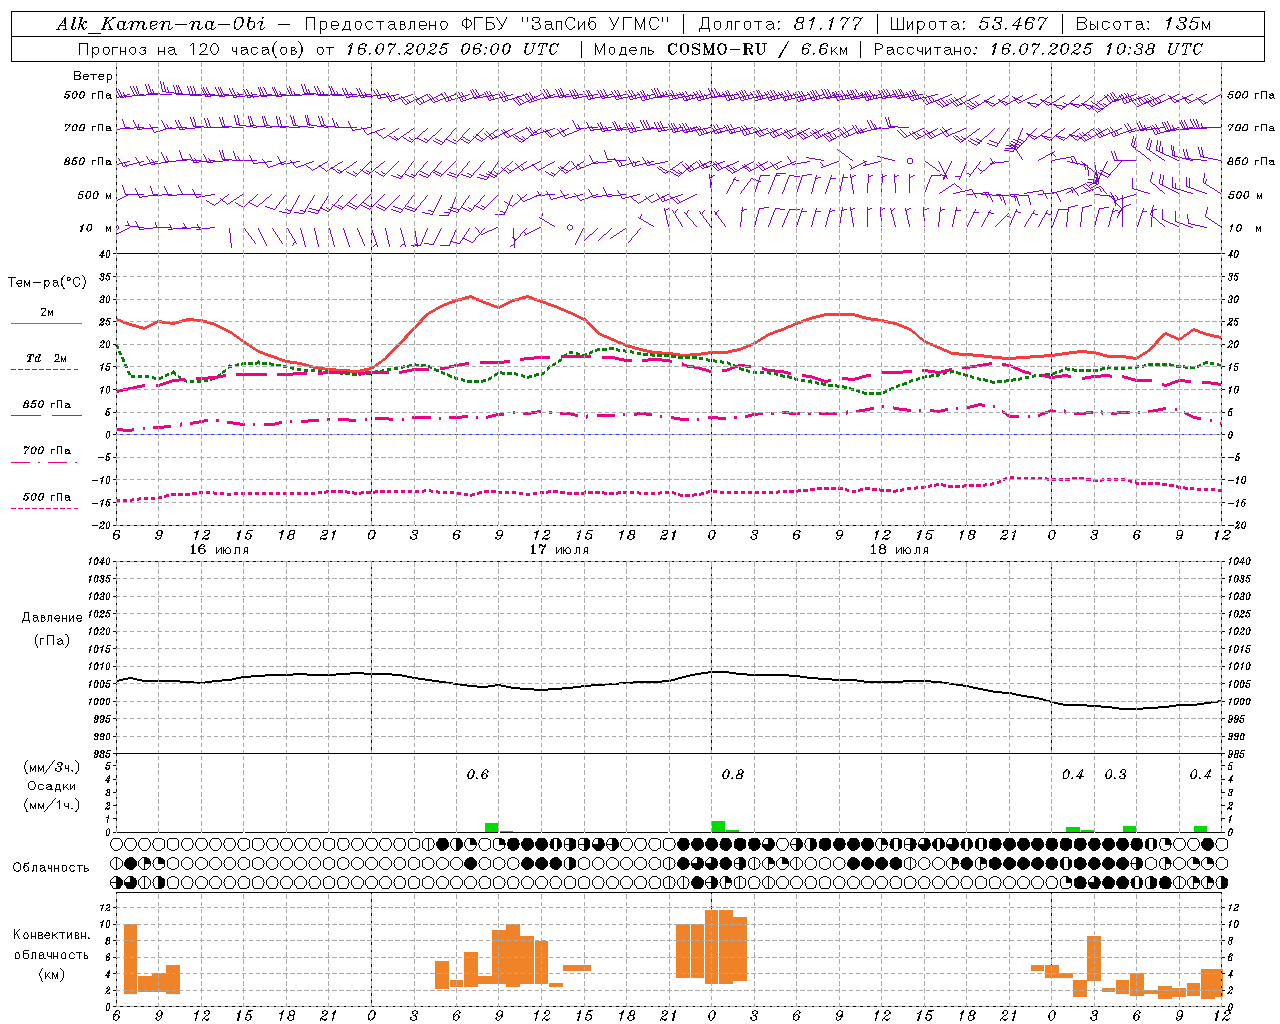Click the Тем-ра(°C) axis title
The height and width of the screenshot is (1024, 1280).
47,283
